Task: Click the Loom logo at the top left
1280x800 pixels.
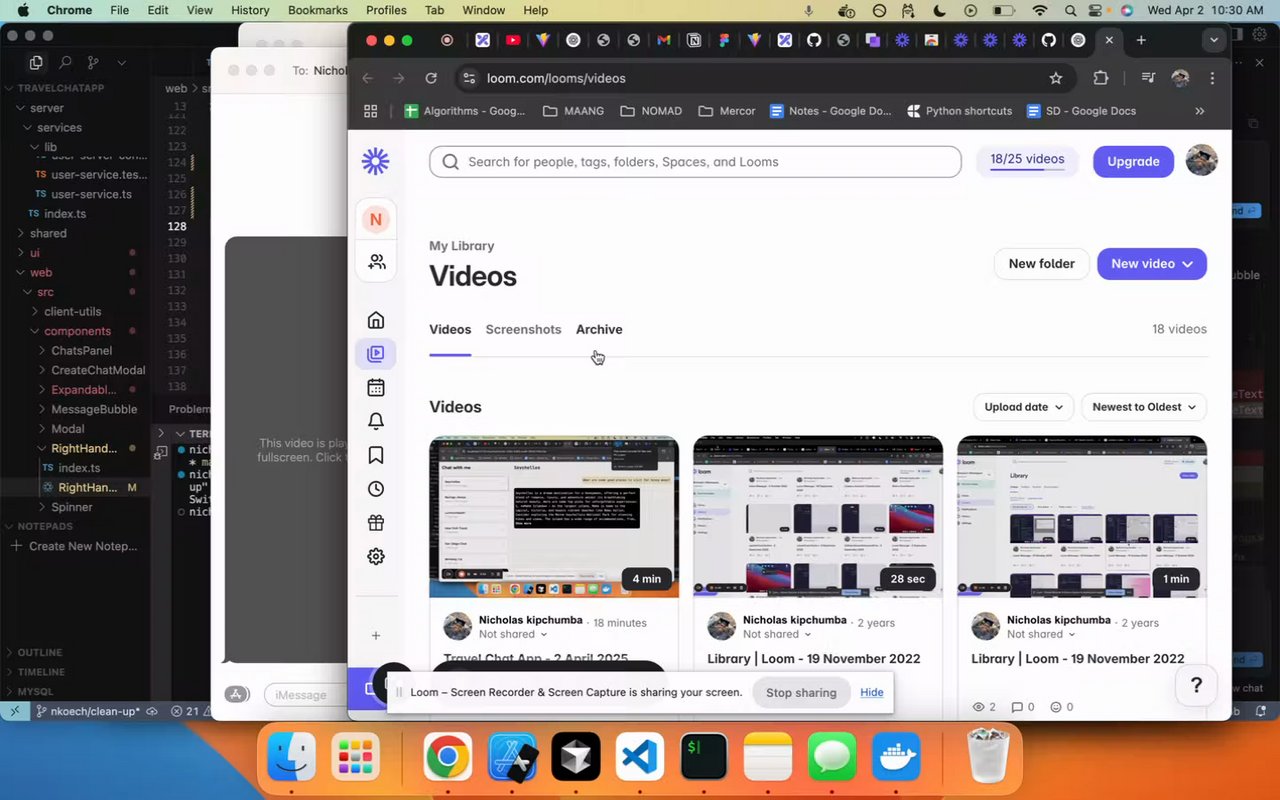Action: pos(376,161)
